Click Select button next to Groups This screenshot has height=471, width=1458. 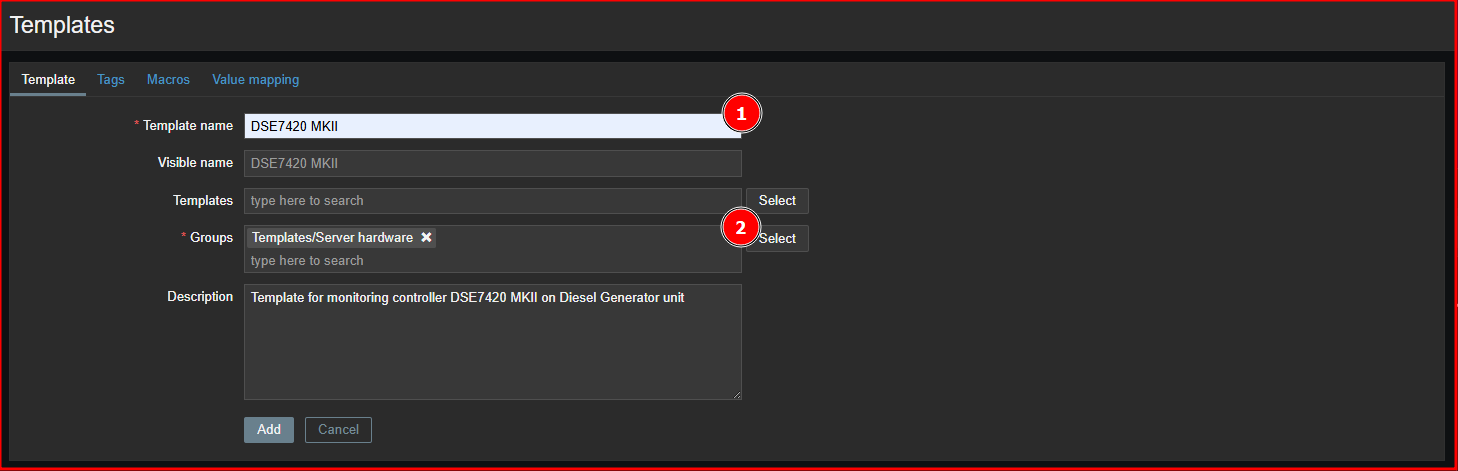pyautogui.click(x=777, y=239)
